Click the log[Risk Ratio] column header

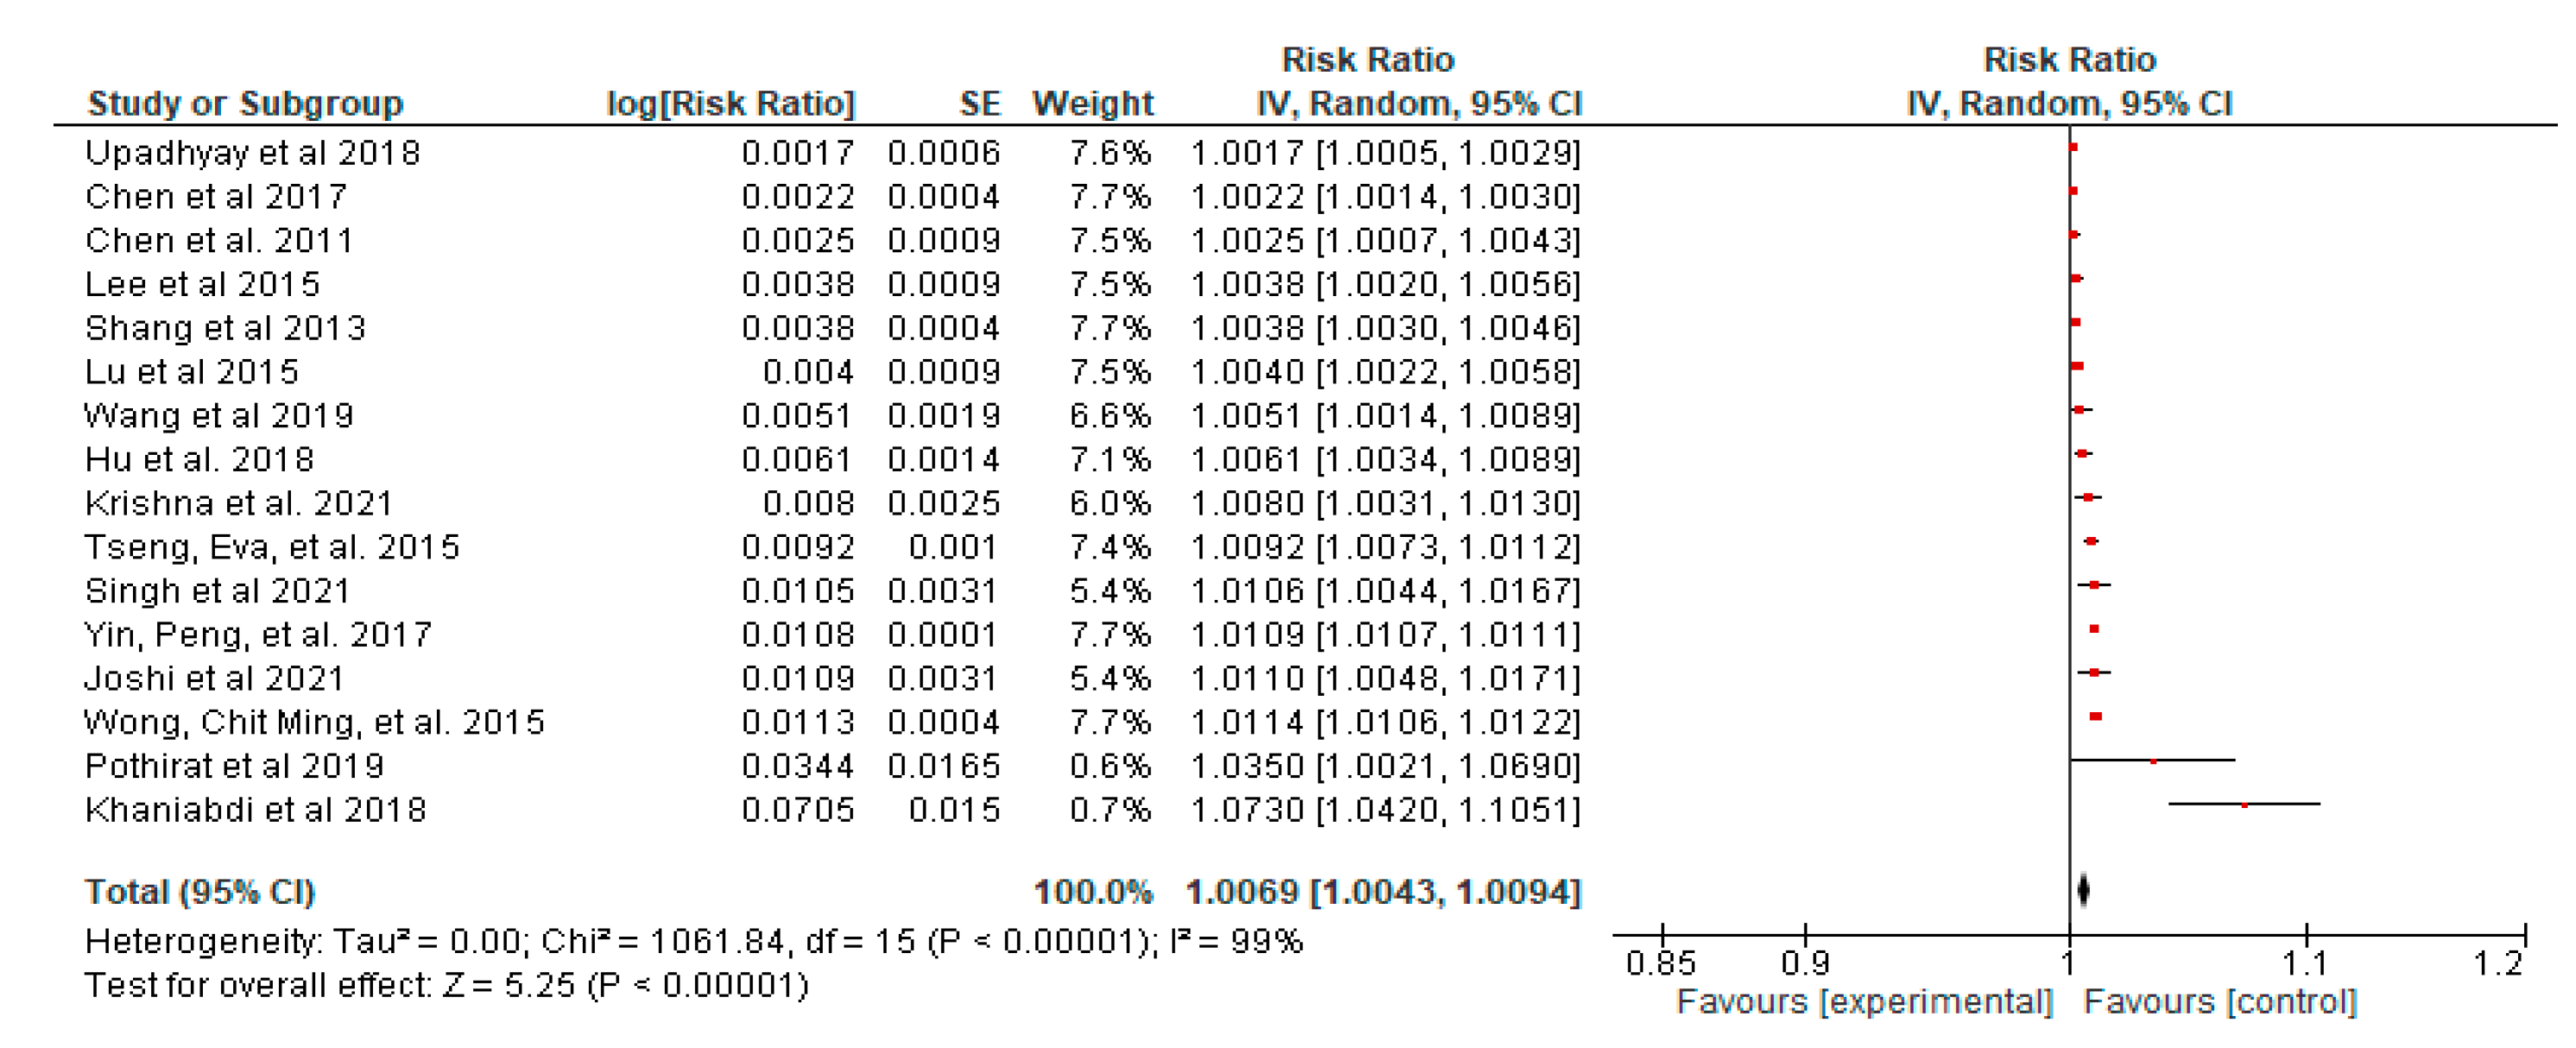pos(730,104)
